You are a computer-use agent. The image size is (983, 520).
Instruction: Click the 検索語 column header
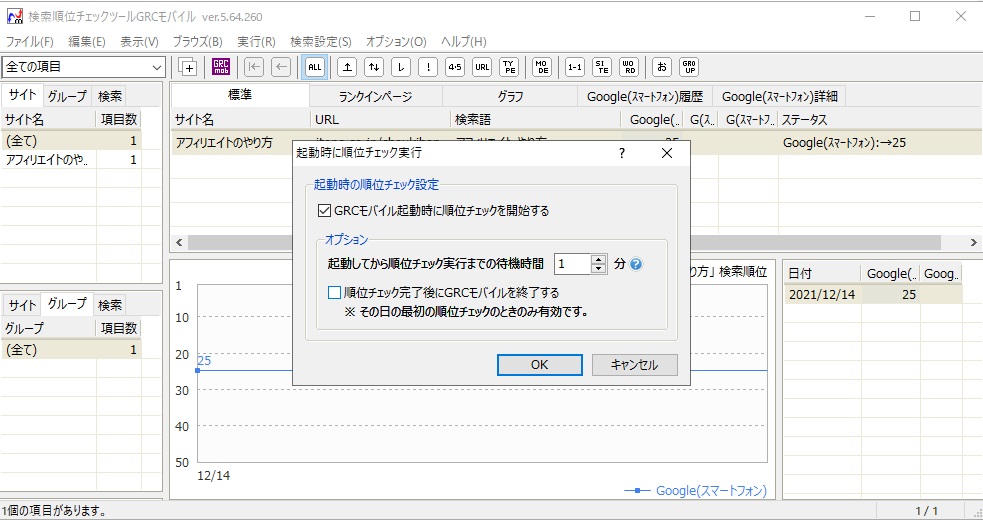pos(536,119)
